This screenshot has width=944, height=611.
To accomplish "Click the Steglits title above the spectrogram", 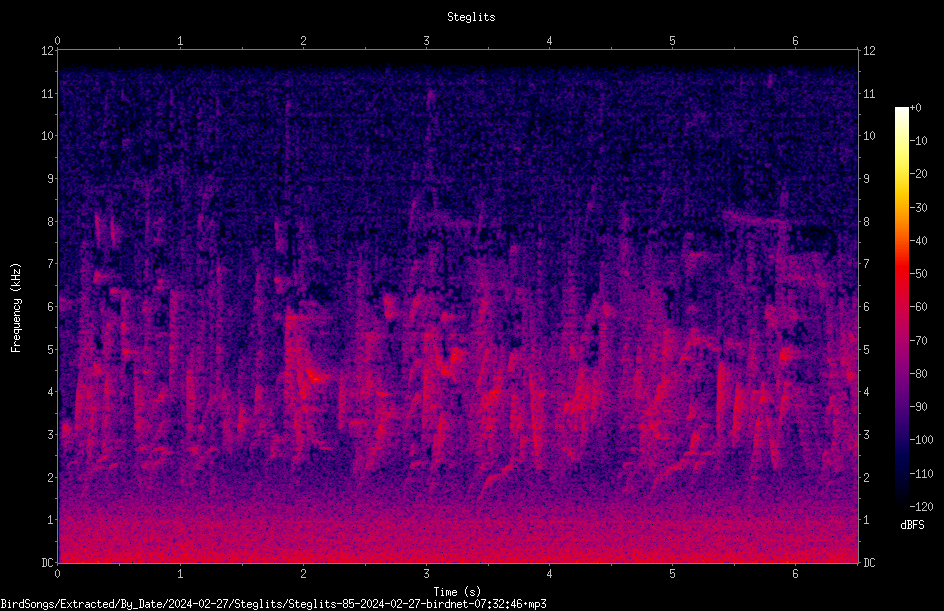I will pos(471,17).
